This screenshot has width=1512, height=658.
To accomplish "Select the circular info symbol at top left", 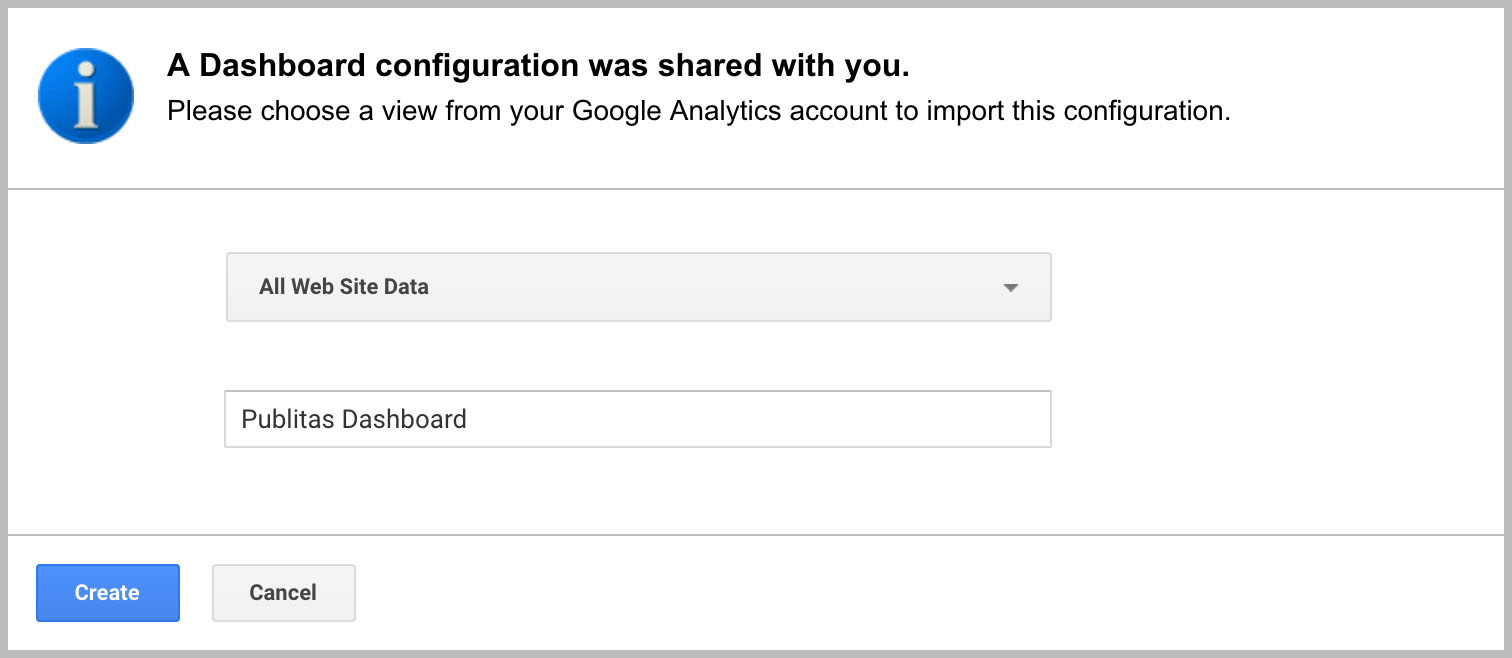I will click(x=85, y=95).
